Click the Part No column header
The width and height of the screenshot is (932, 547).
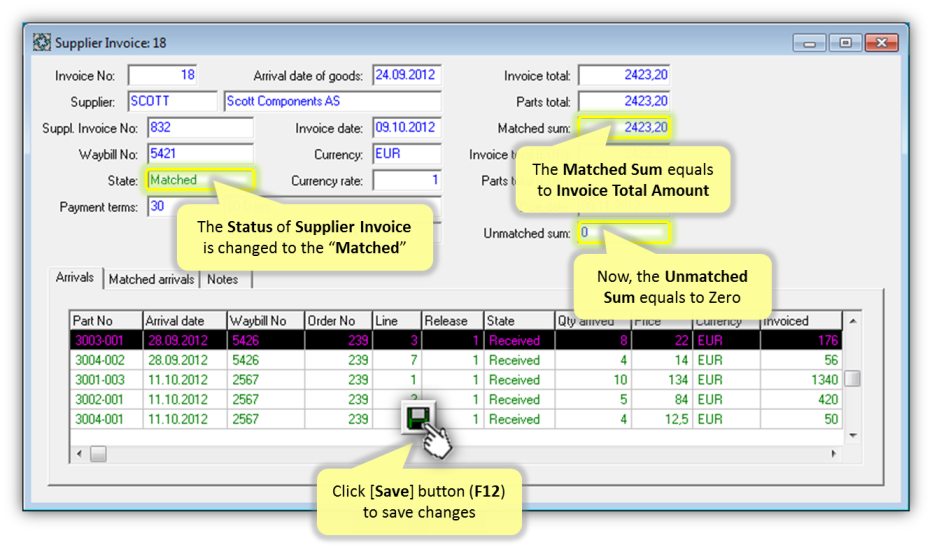pos(105,321)
